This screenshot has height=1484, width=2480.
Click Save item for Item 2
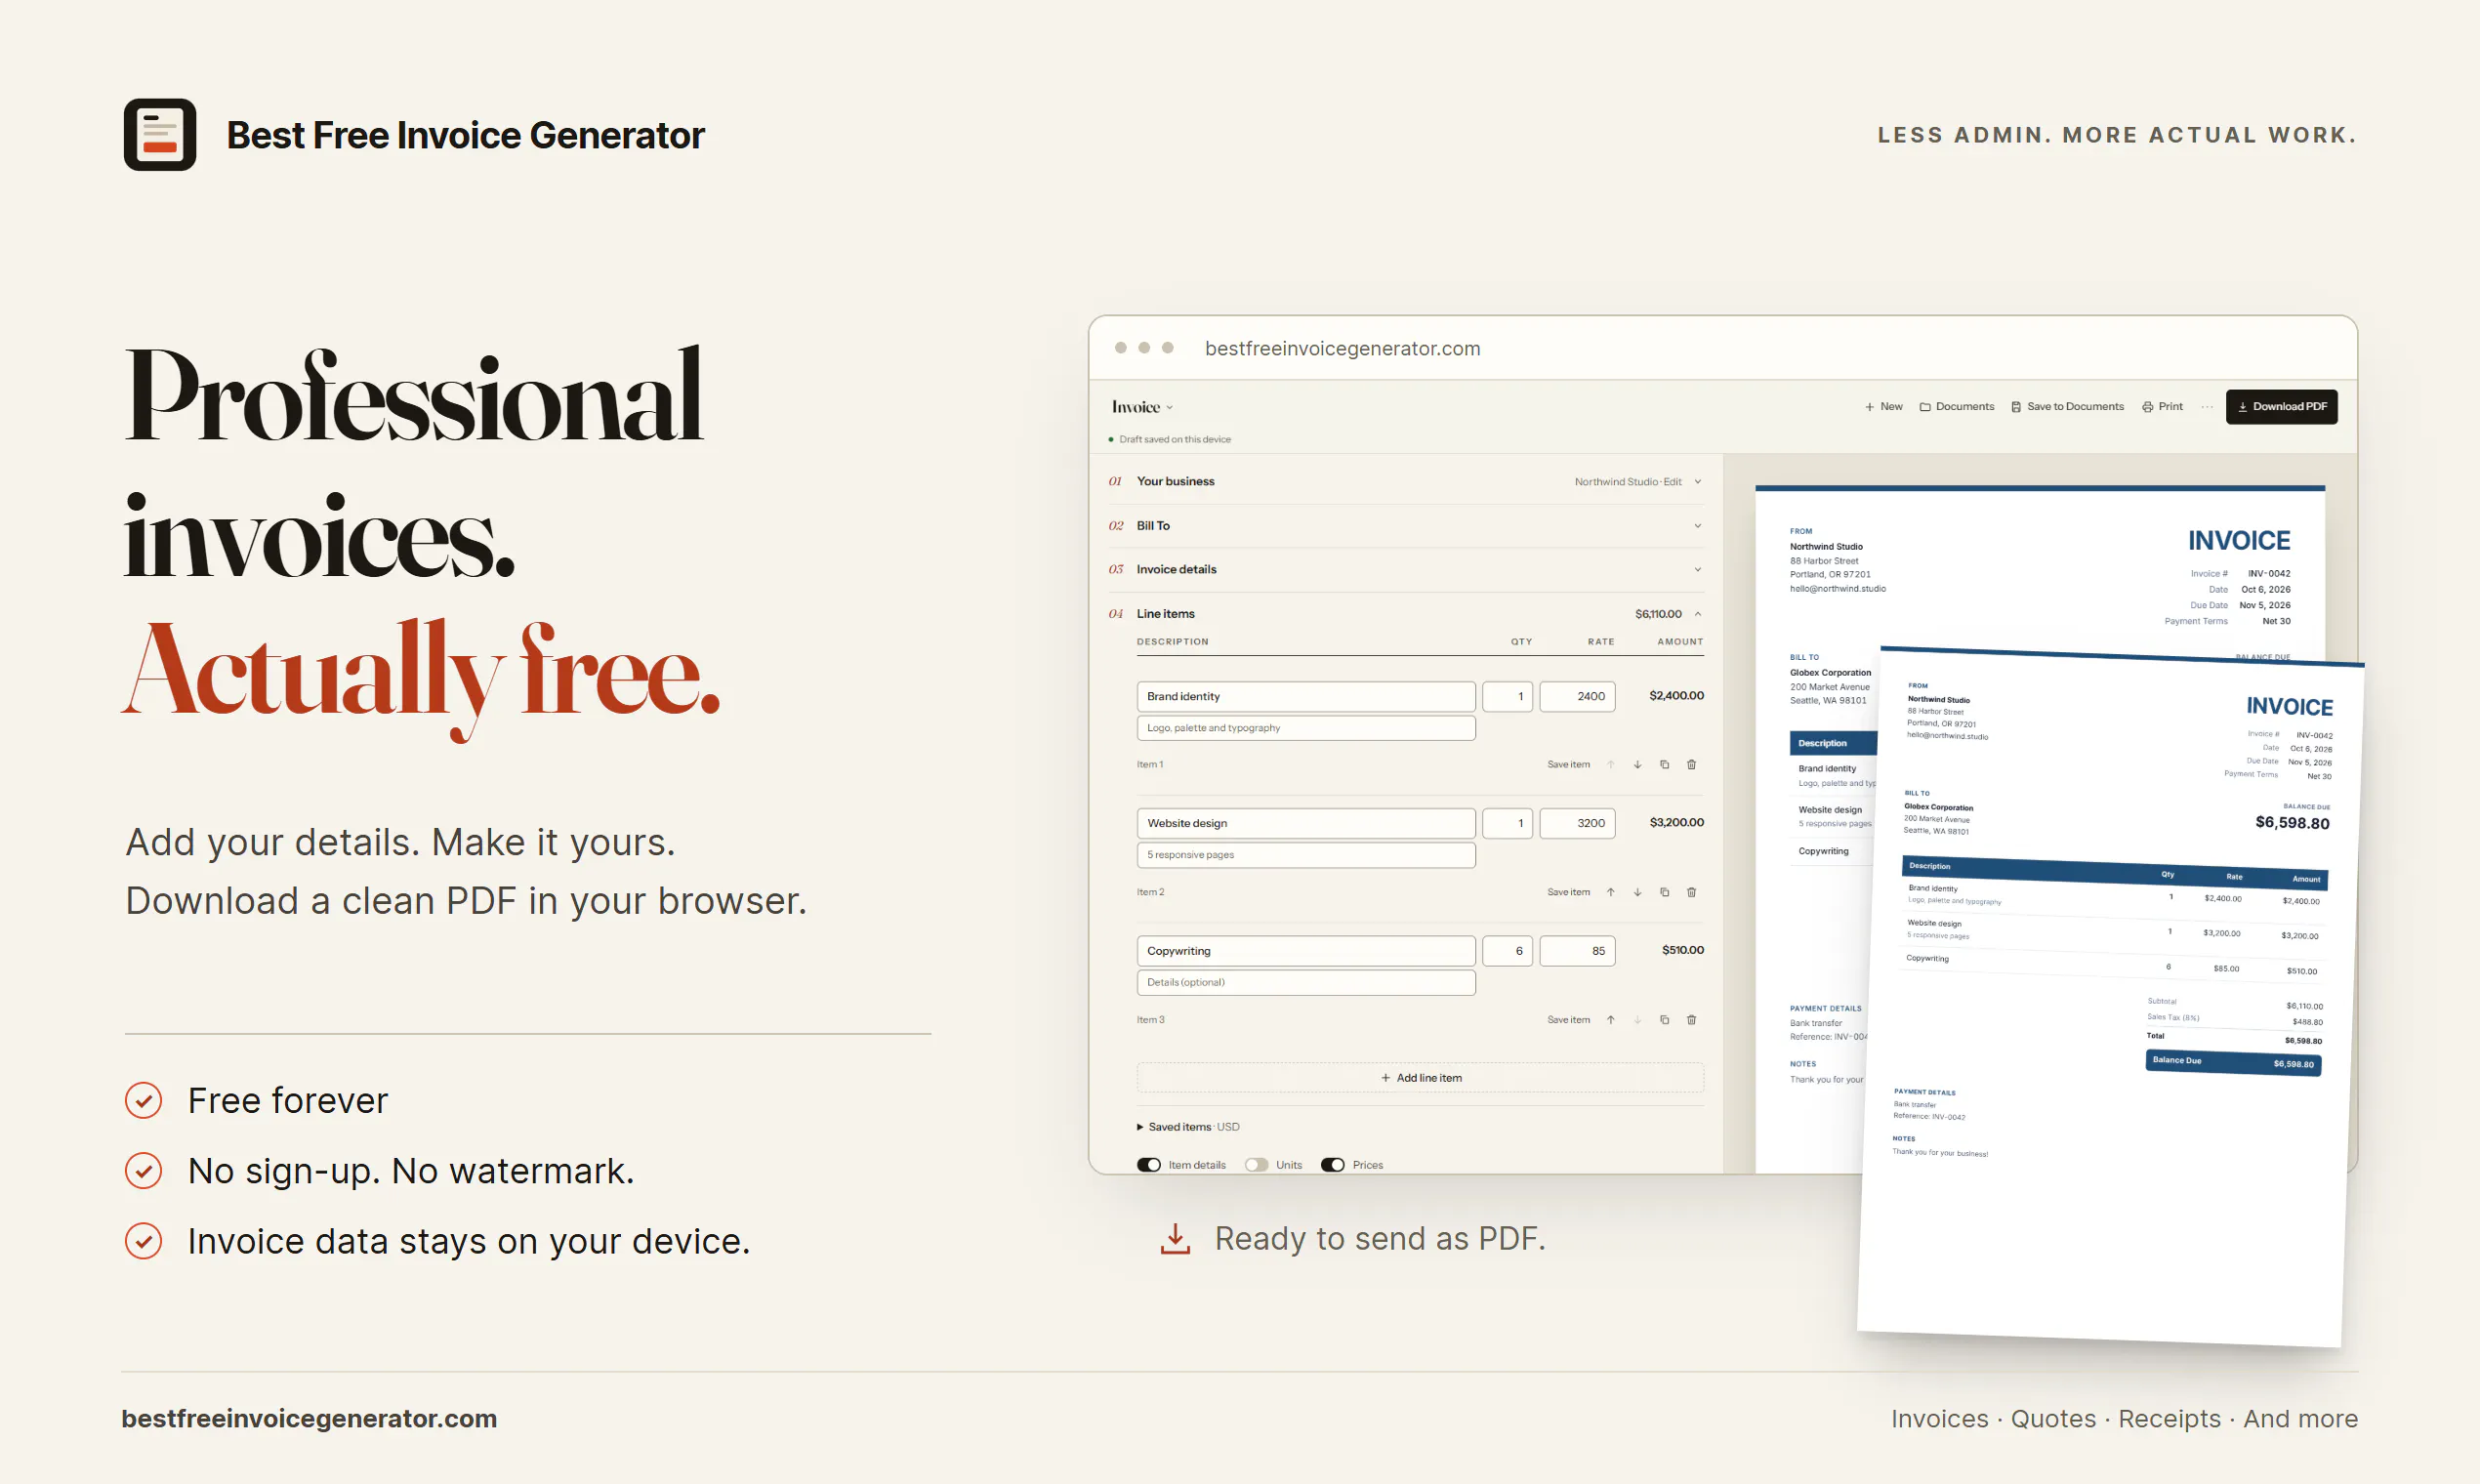[1568, 892]
